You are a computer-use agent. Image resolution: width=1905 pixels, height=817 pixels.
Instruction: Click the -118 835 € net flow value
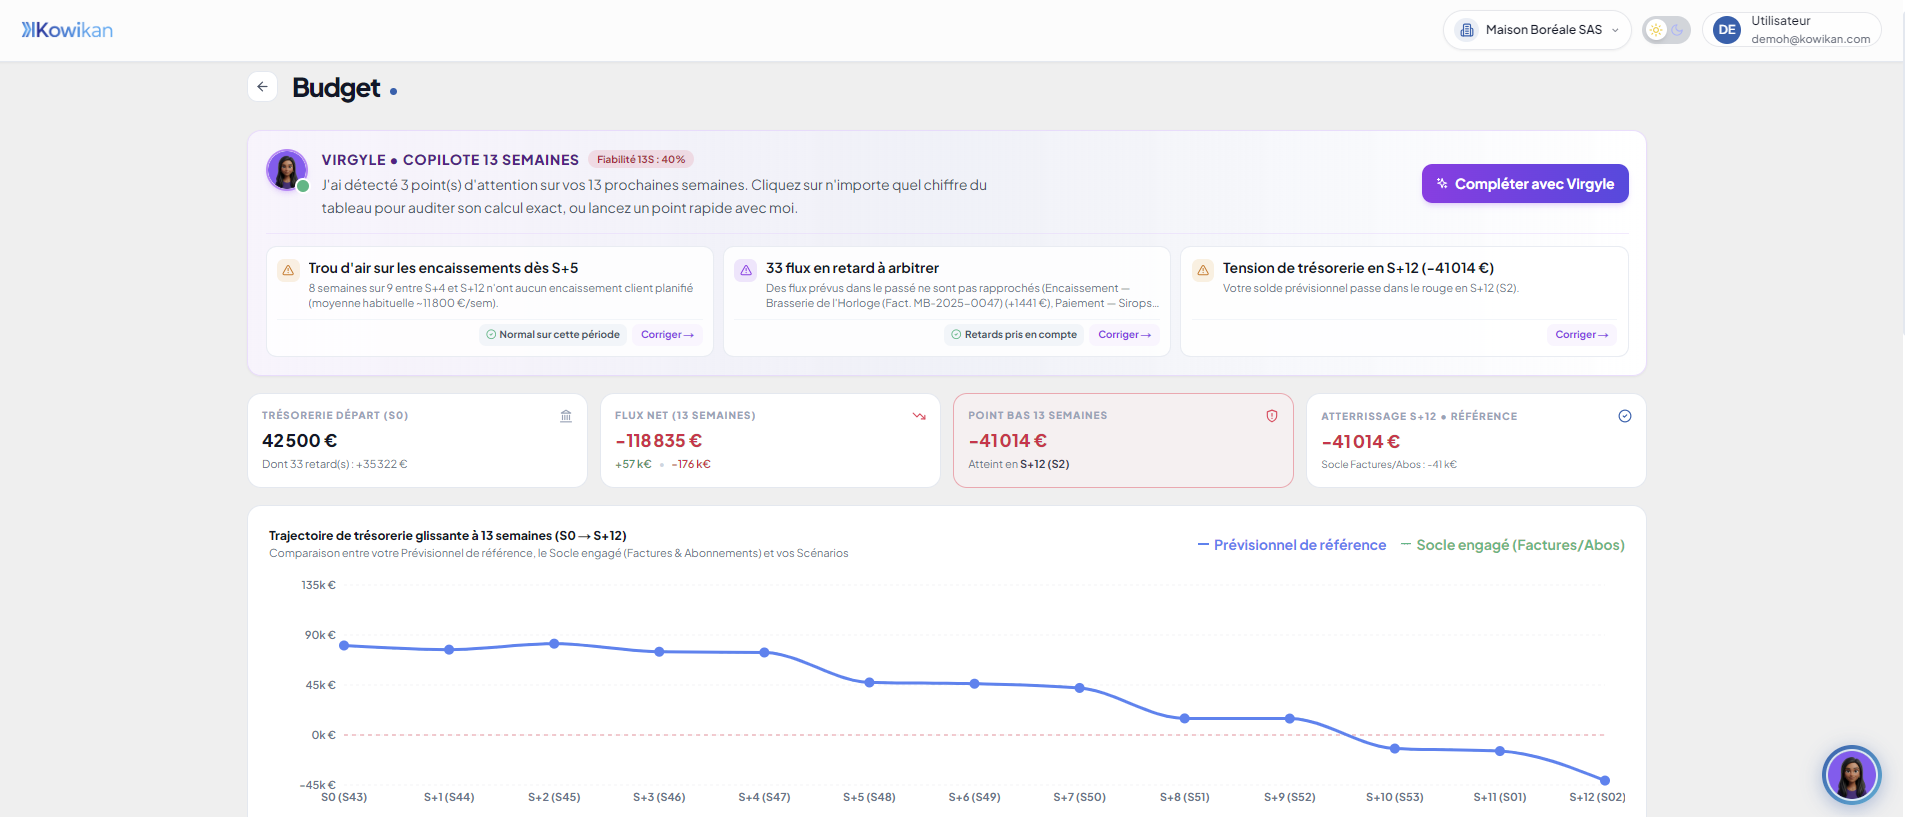click(659, 441)
